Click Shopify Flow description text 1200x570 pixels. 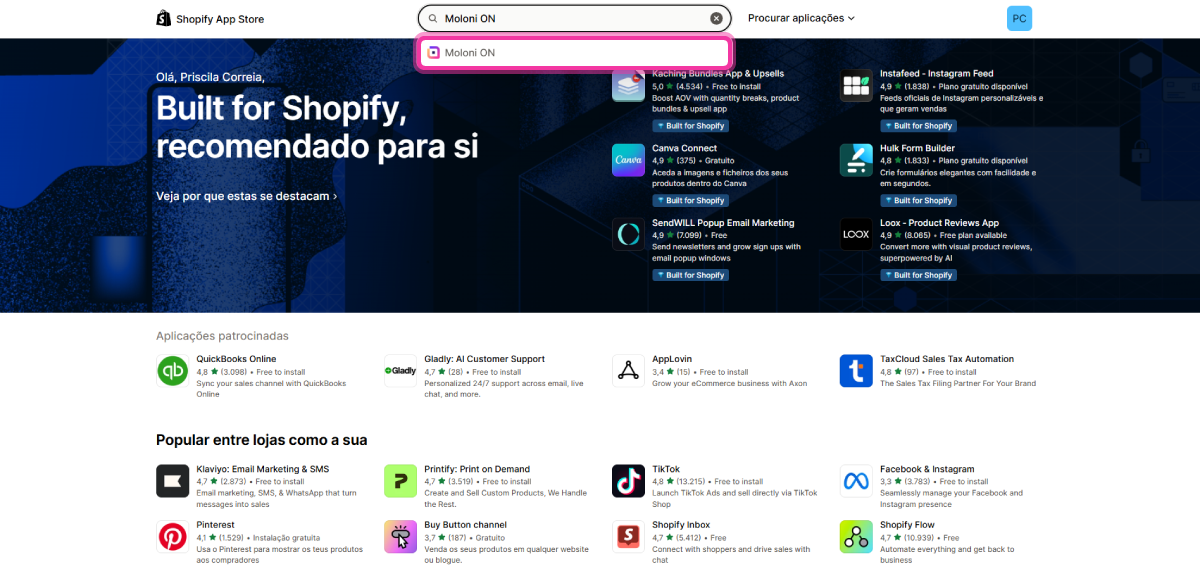tap(947, 554)
